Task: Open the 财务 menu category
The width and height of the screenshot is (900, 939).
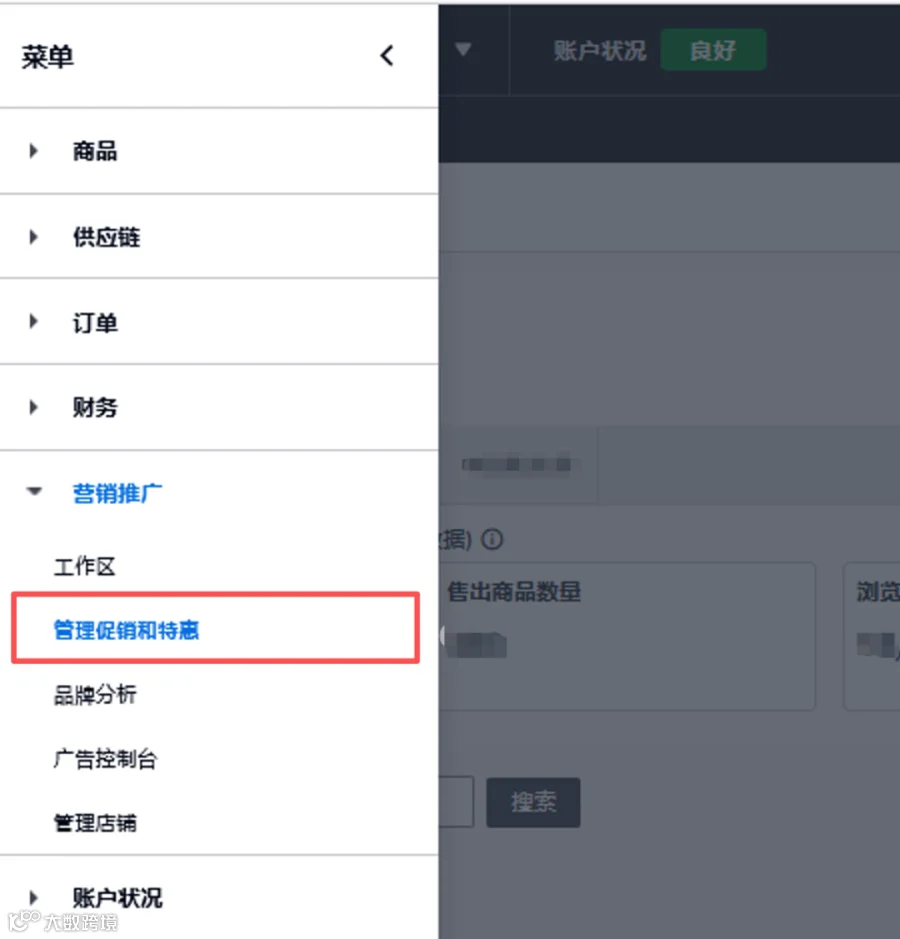Action: [95, 408]
